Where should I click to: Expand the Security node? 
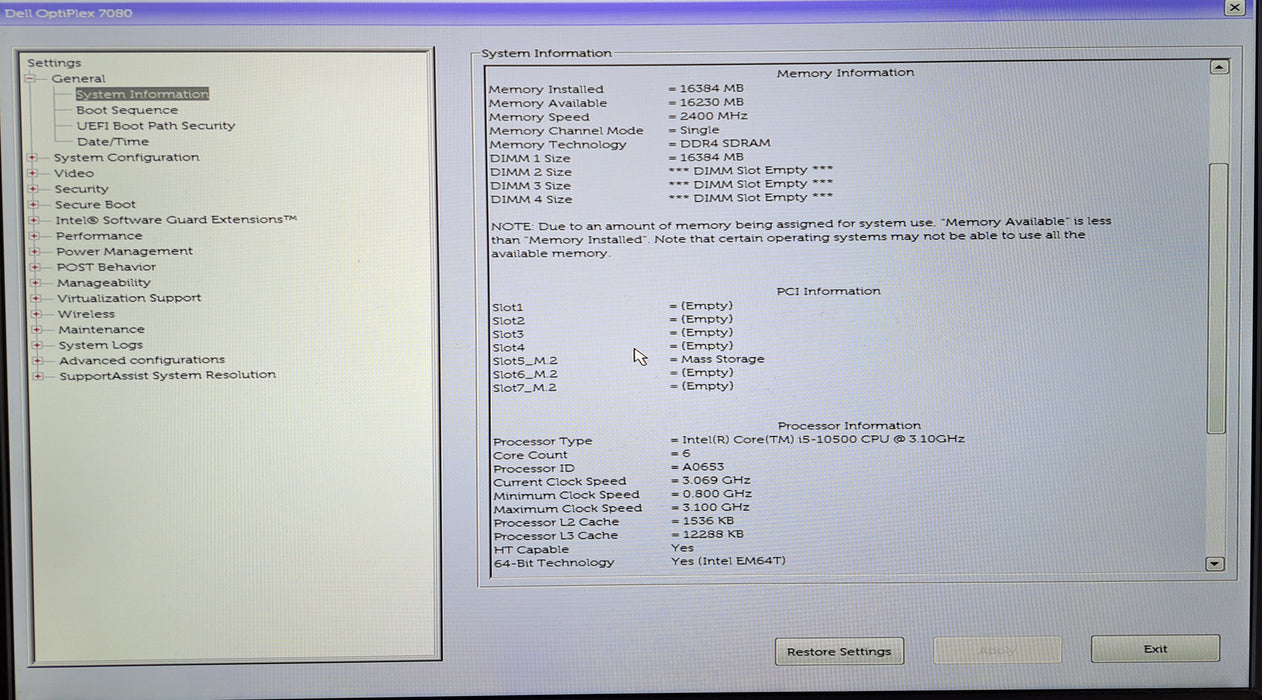tap(33, 189)
